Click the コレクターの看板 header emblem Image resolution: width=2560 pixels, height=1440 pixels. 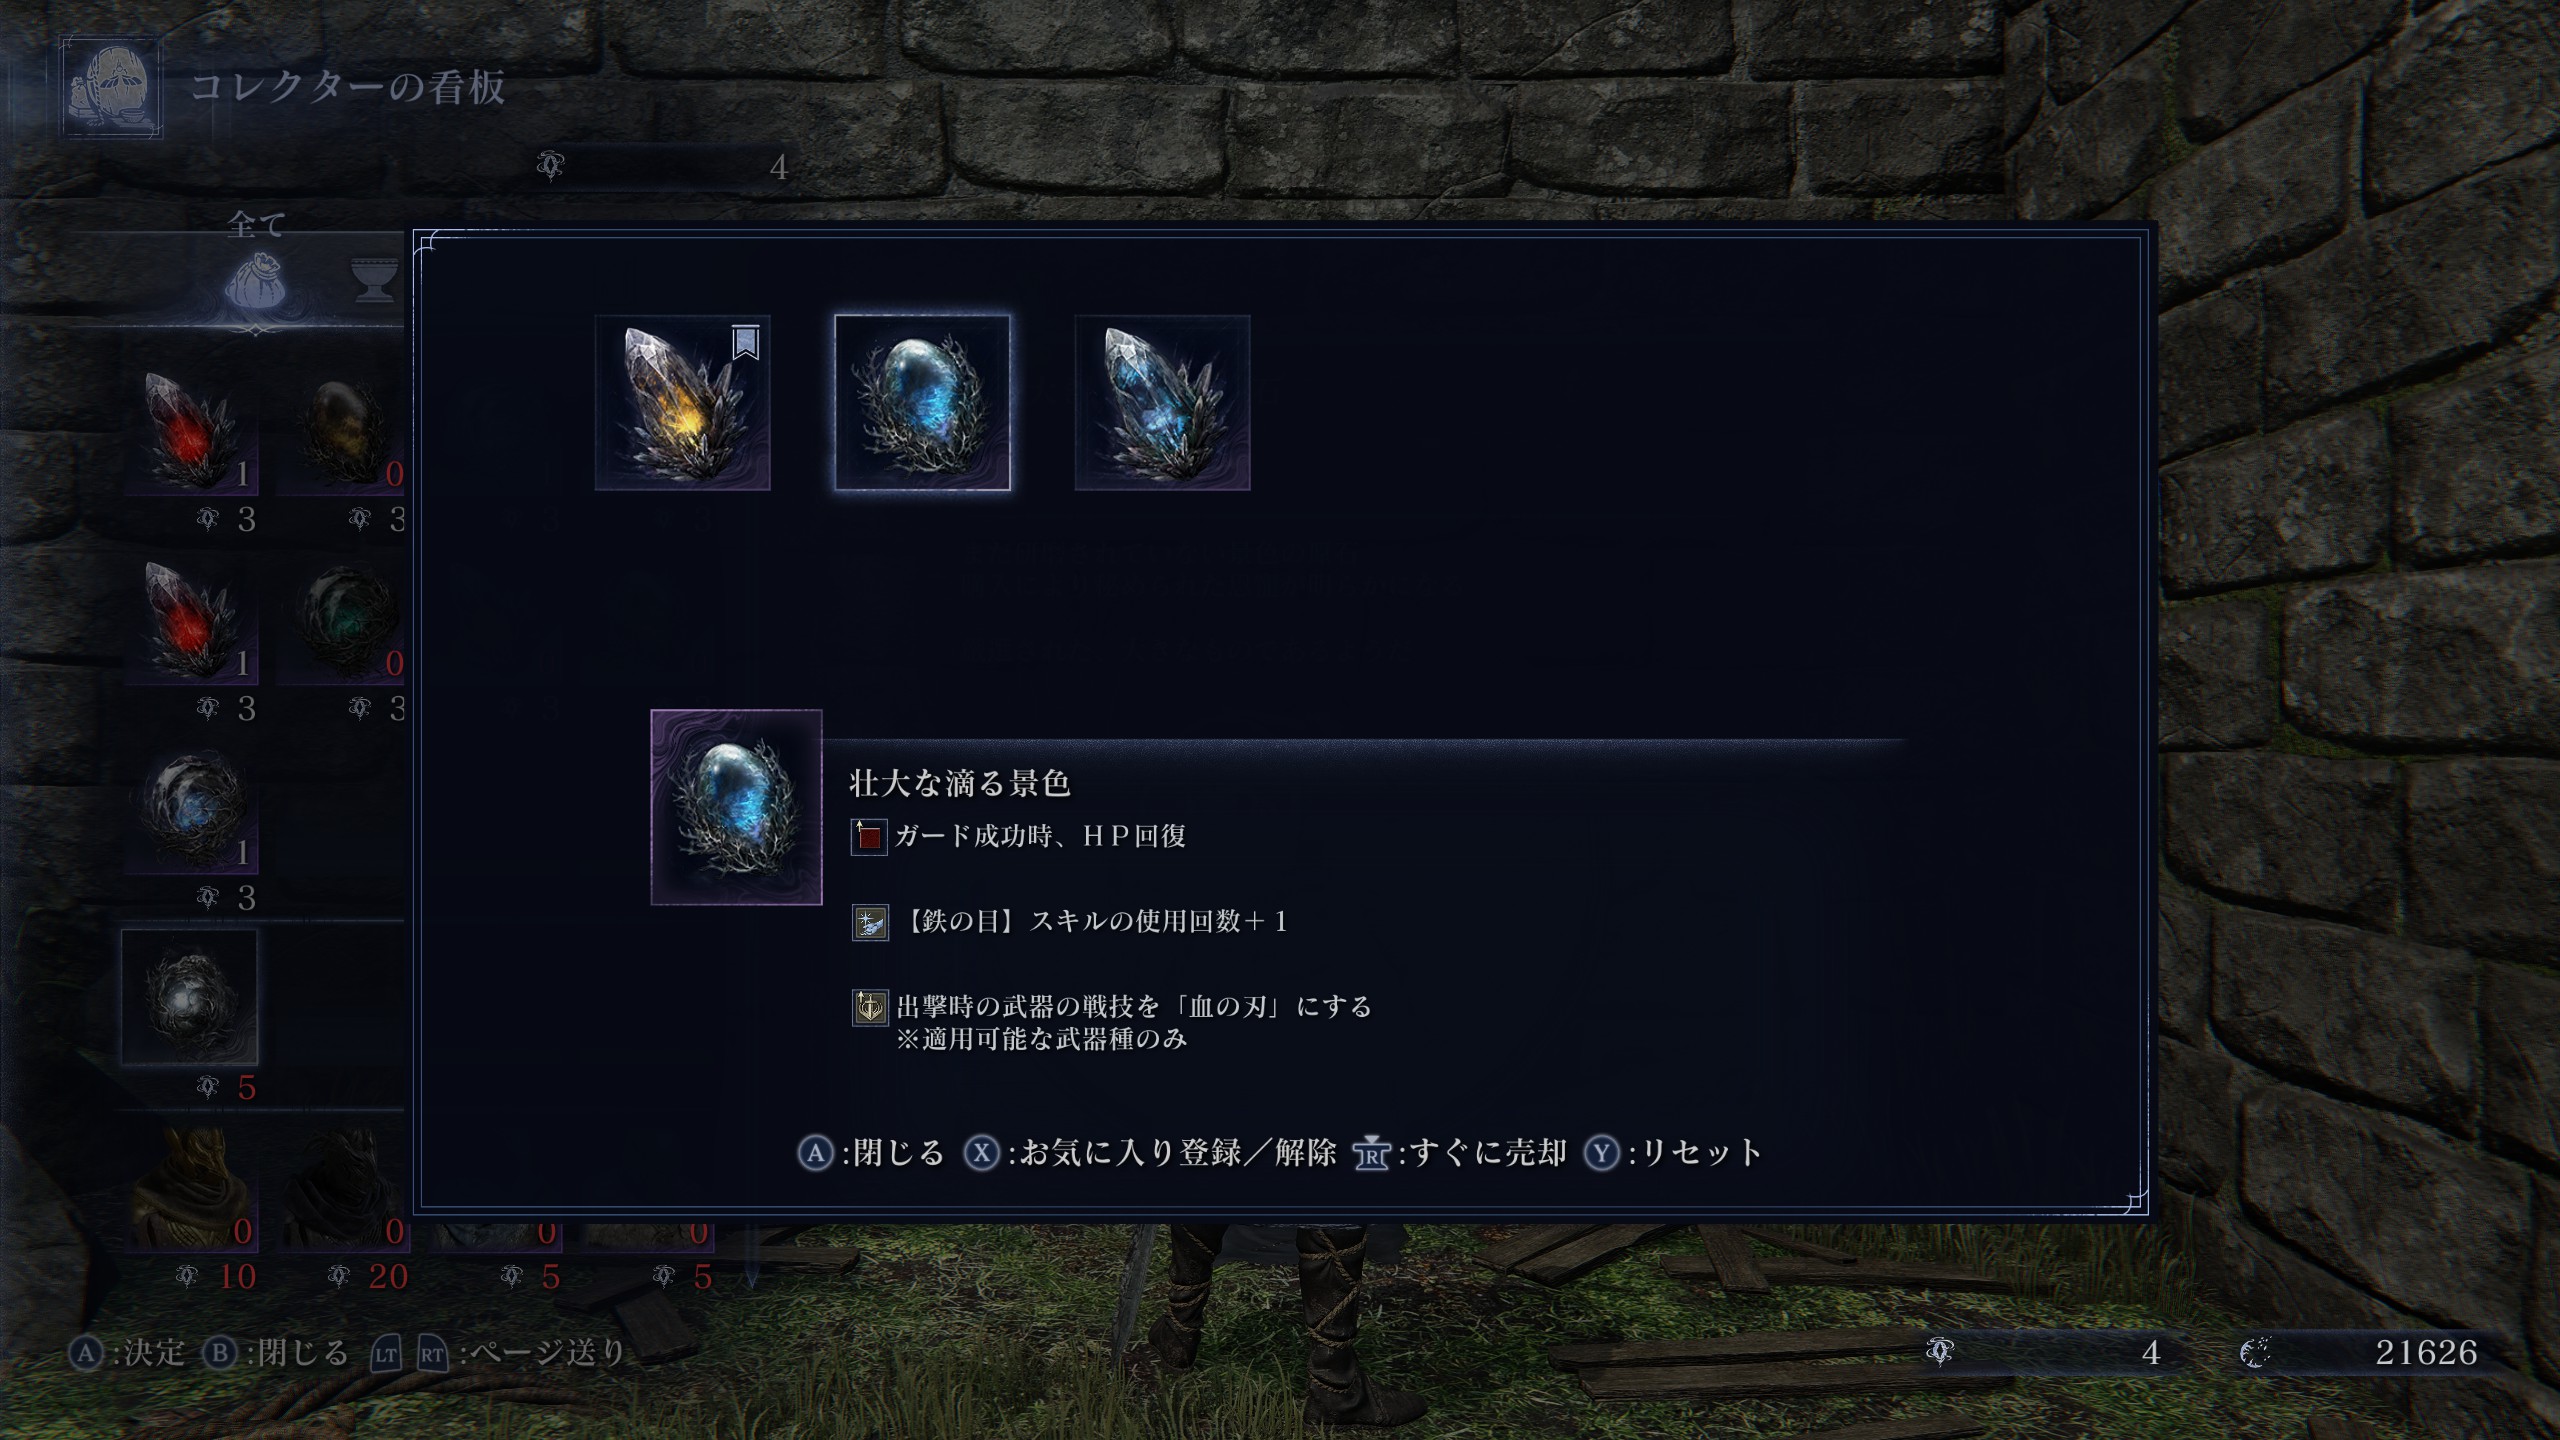point(111,88)
